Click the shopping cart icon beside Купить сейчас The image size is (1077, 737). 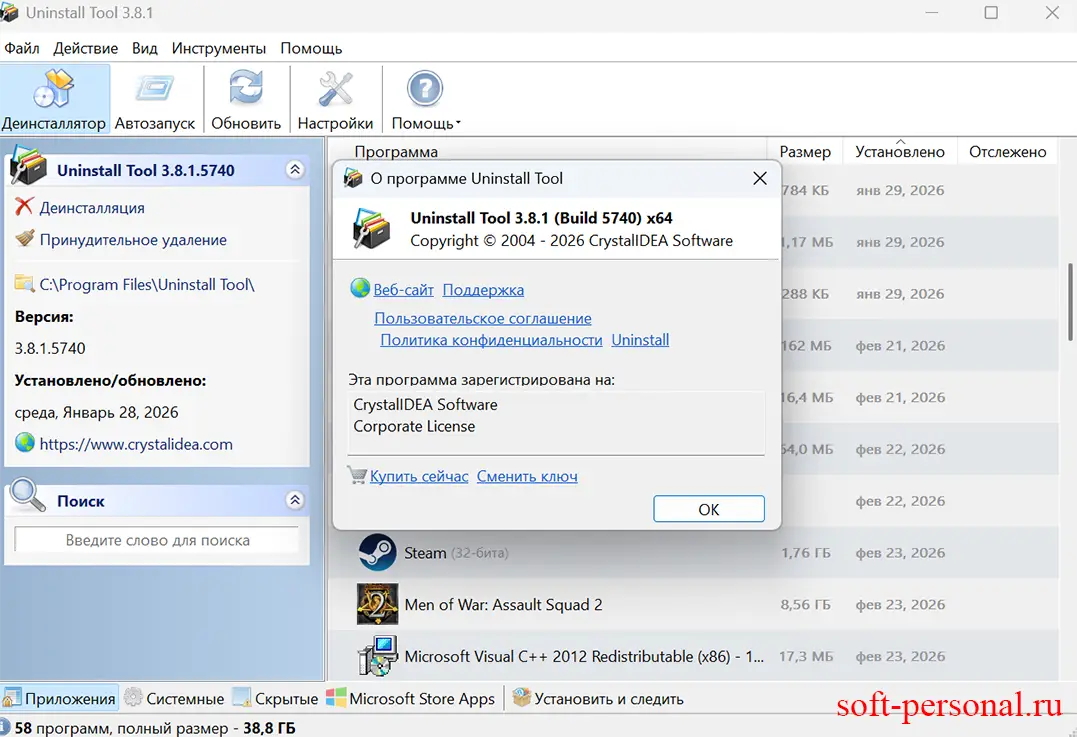pos(357,475)
